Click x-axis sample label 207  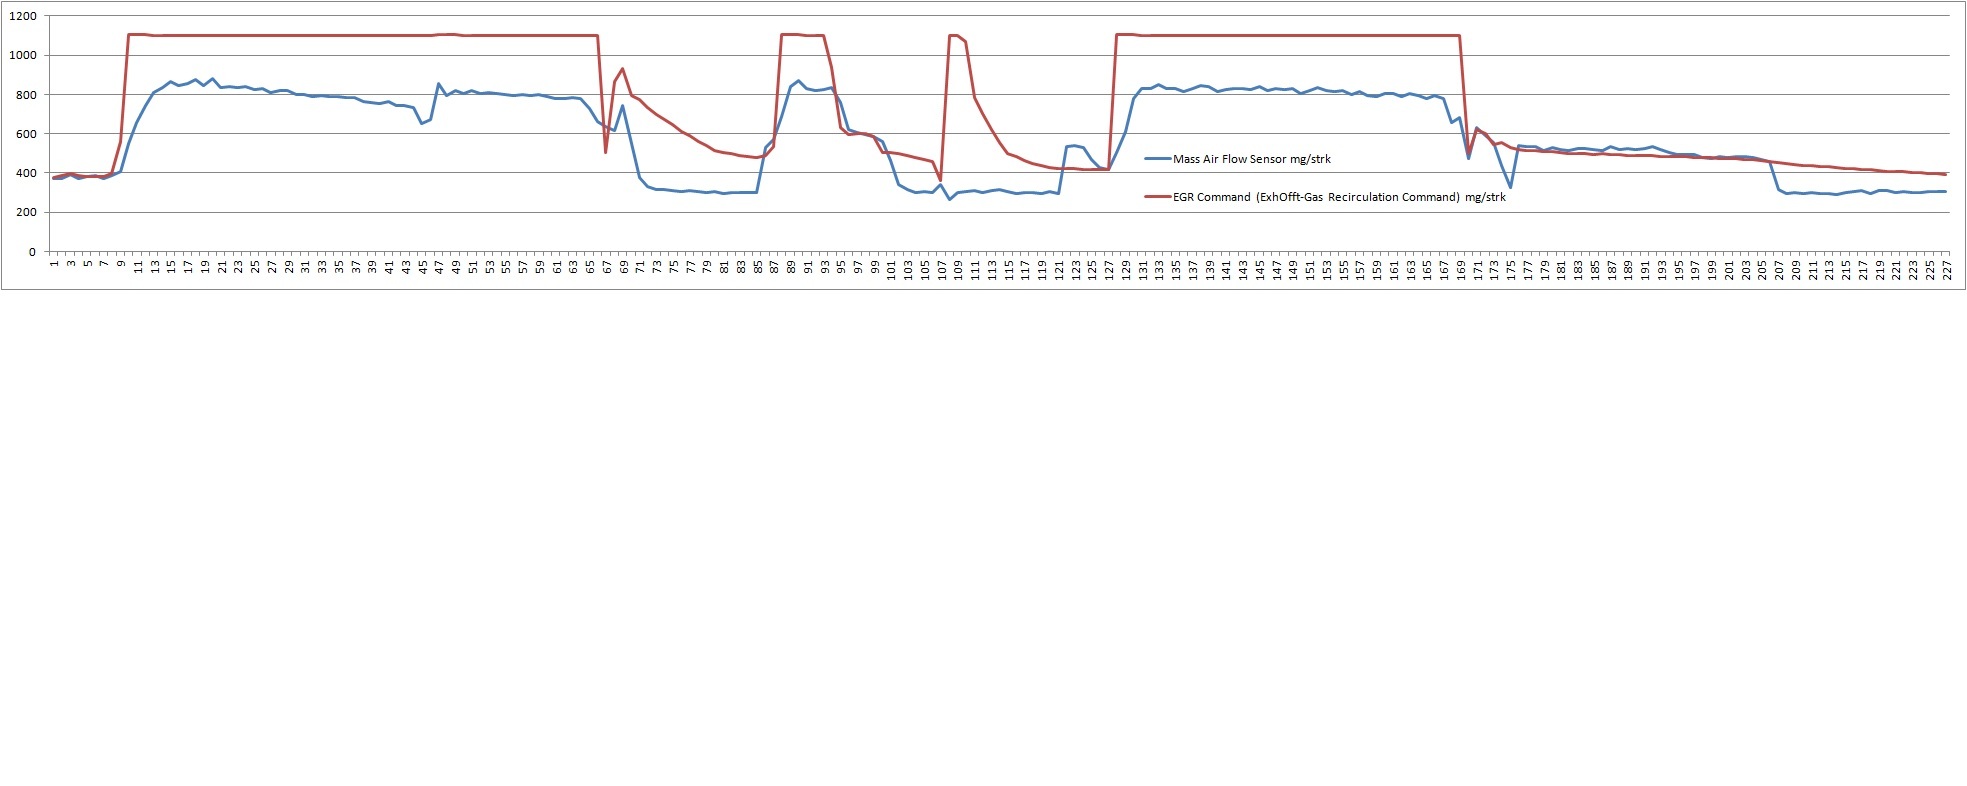(1780, 270)
